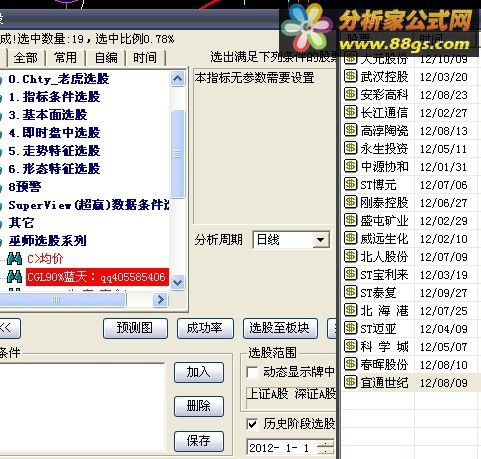Click the stock name 北人股份

(x=384, y=257)
